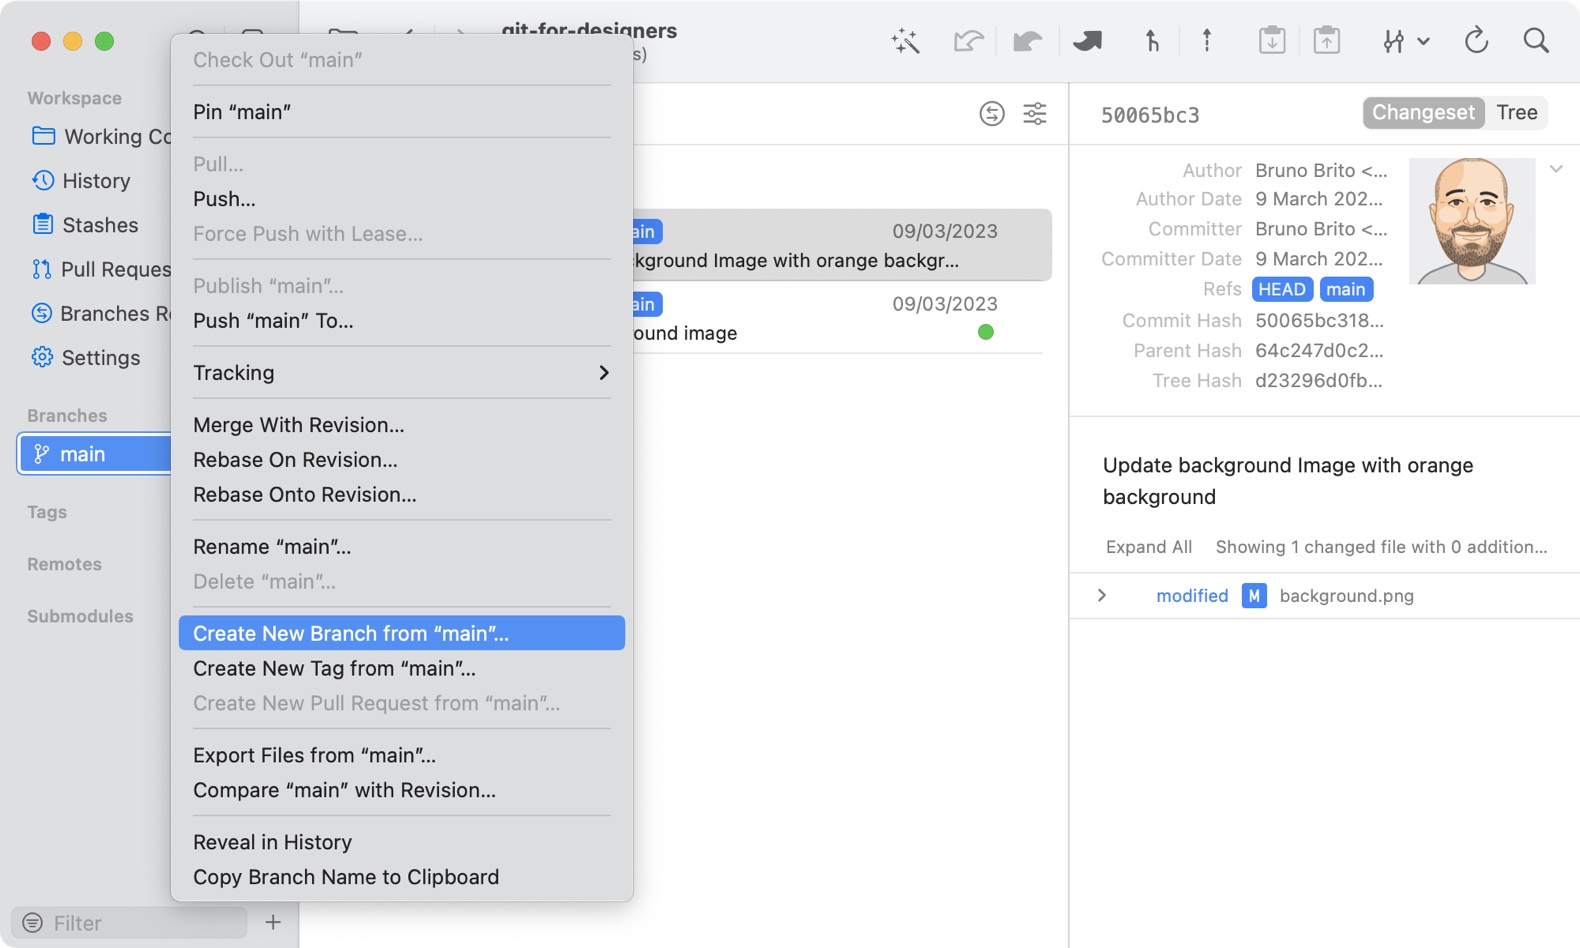The height and width of the screenshot is (948, 1580).
Task: Open History in the Workspace sidebar
Action: (x=95, y=181)
